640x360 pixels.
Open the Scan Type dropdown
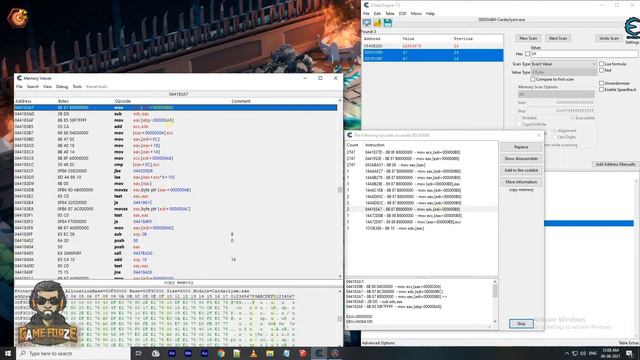[x=564, y=64]
